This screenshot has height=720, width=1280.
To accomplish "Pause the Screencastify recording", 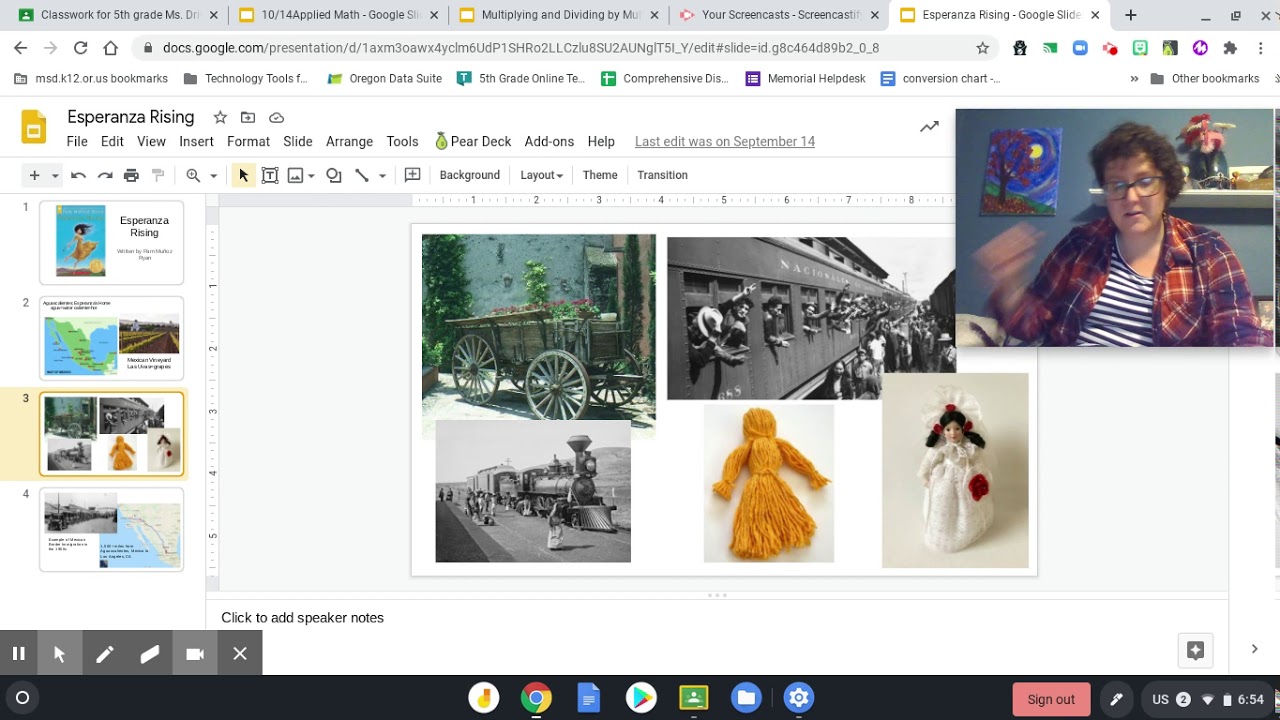I will (x=18, y=654).
